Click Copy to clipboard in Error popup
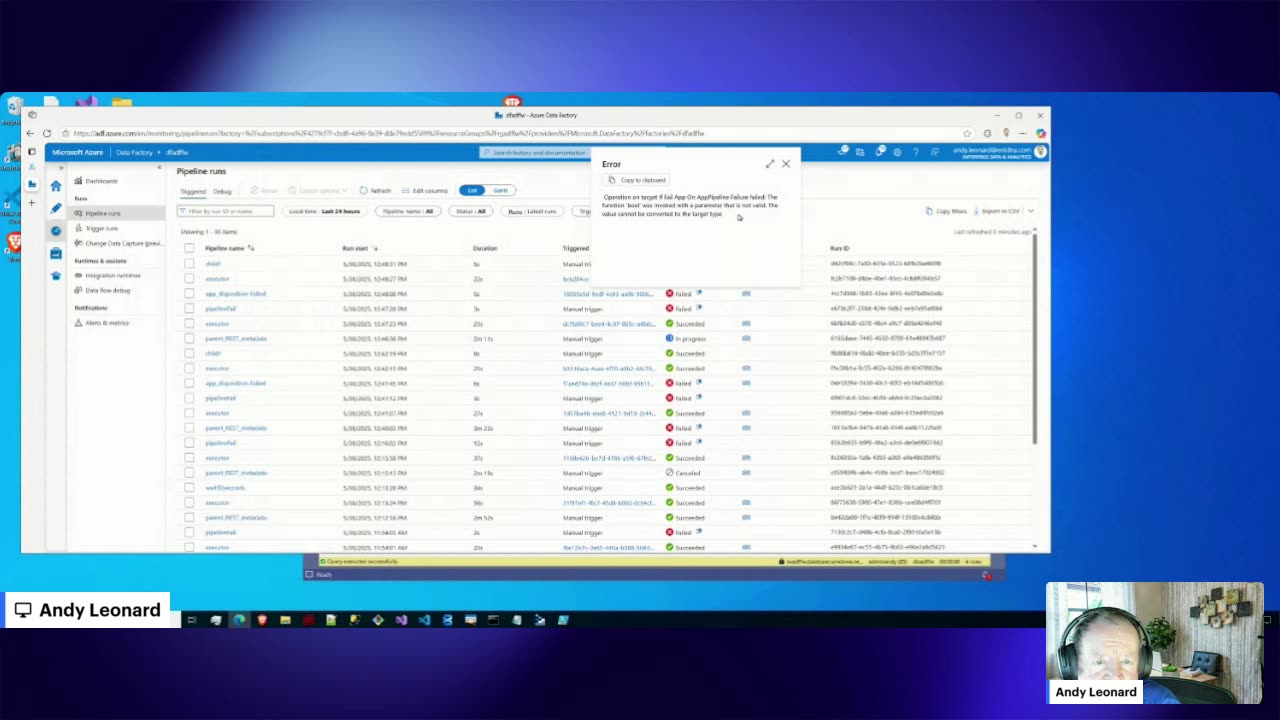The height and width of the screenshot is (720, 1280). 637,180
